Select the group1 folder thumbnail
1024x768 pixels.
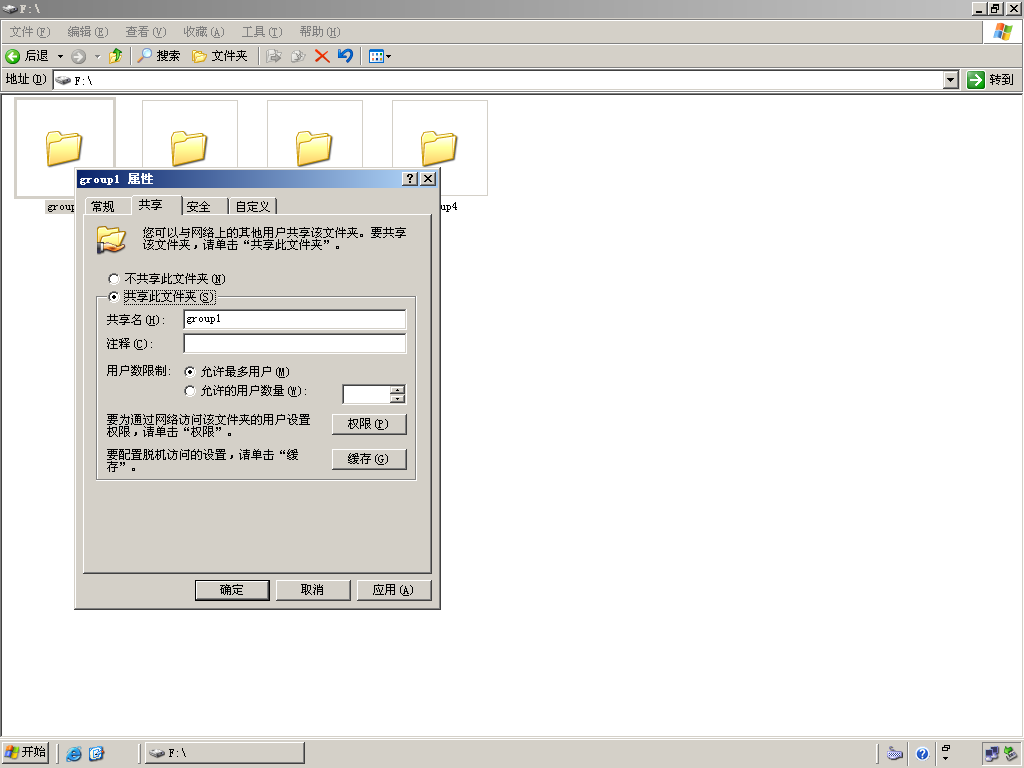[65, 148]
